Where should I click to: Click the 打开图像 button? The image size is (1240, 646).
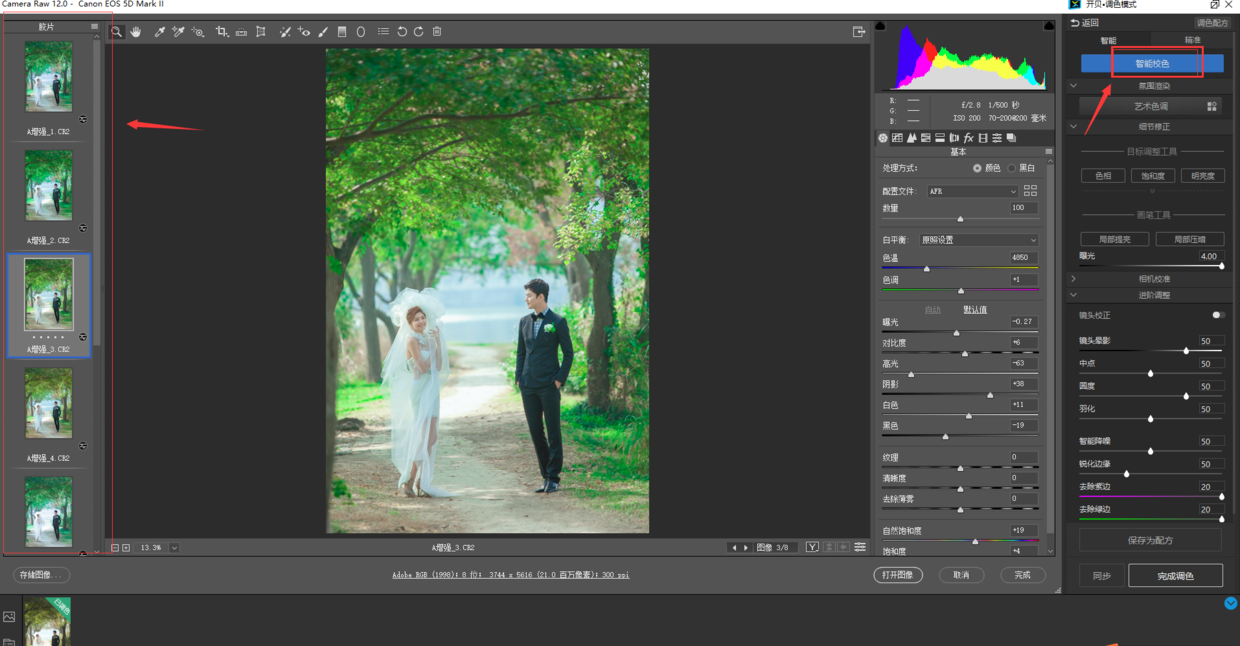(x=898, y=575)
